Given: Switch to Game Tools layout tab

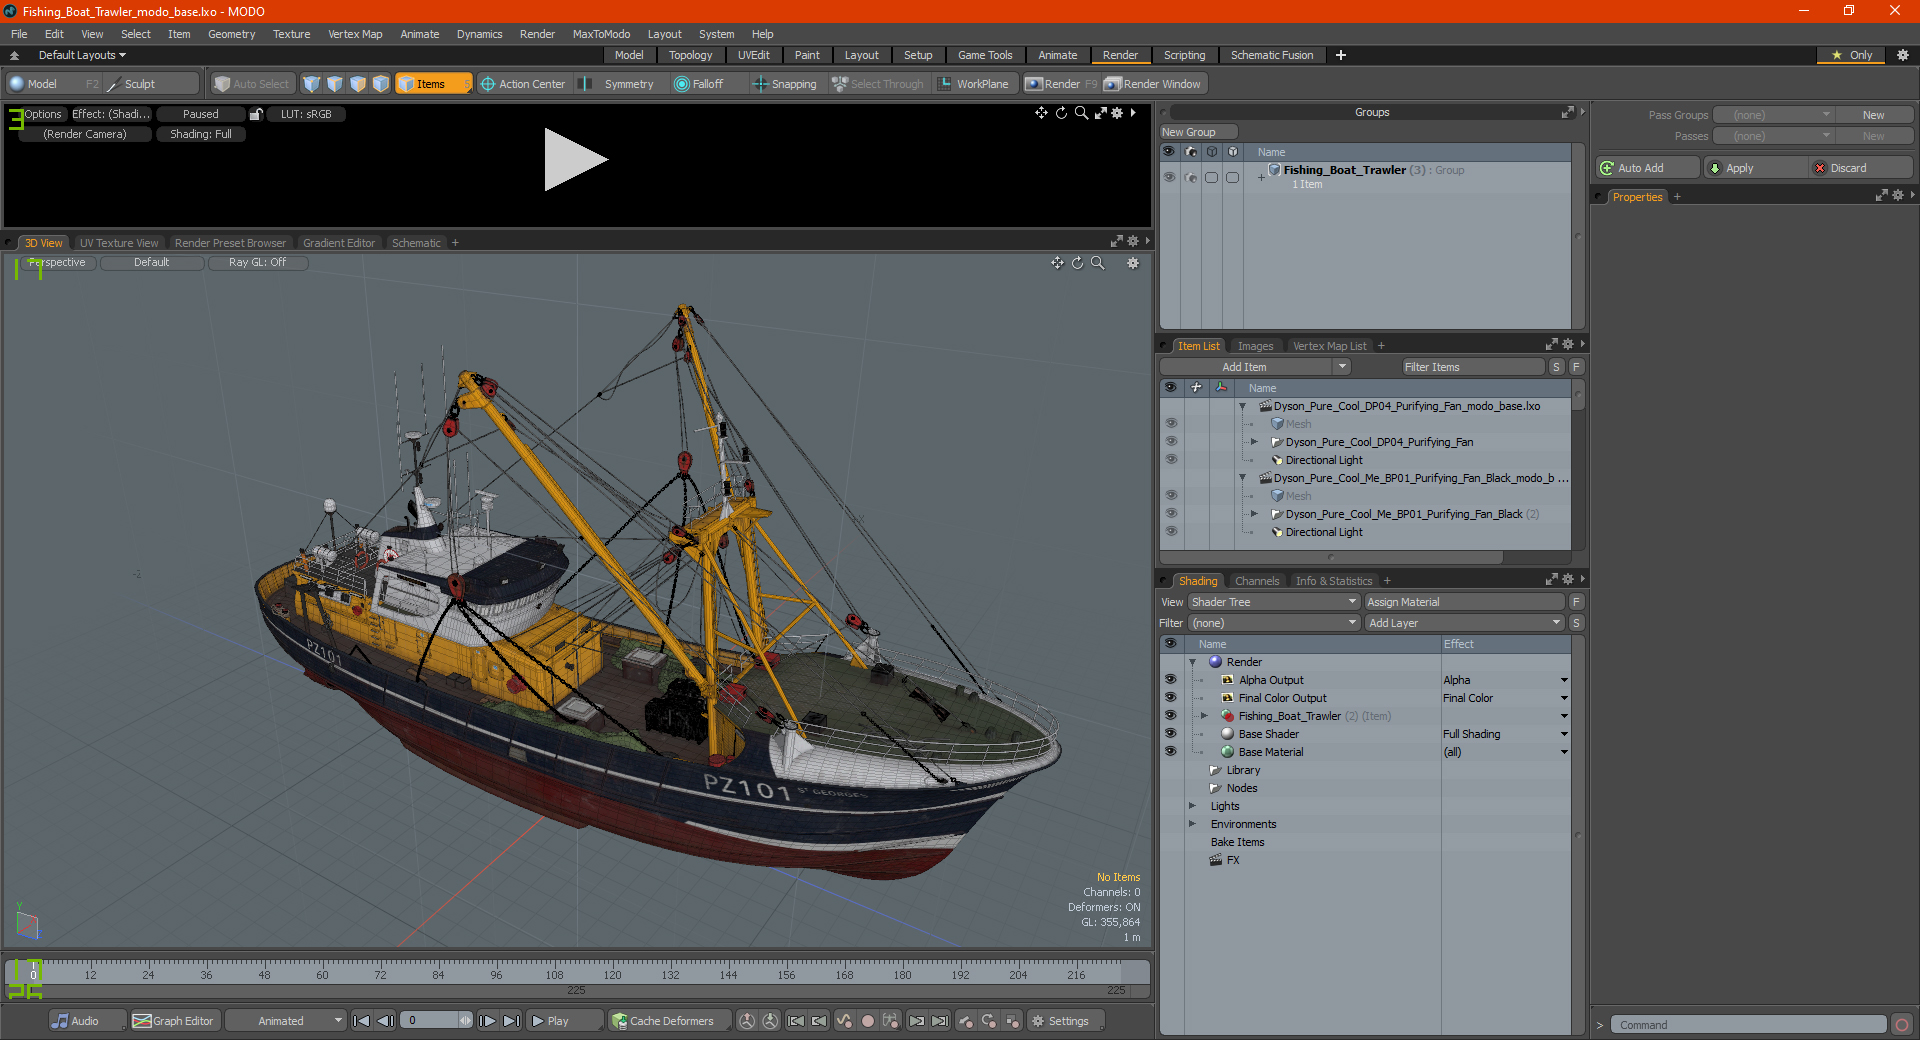Looking at the screenshot, I should tap(984, 55).
